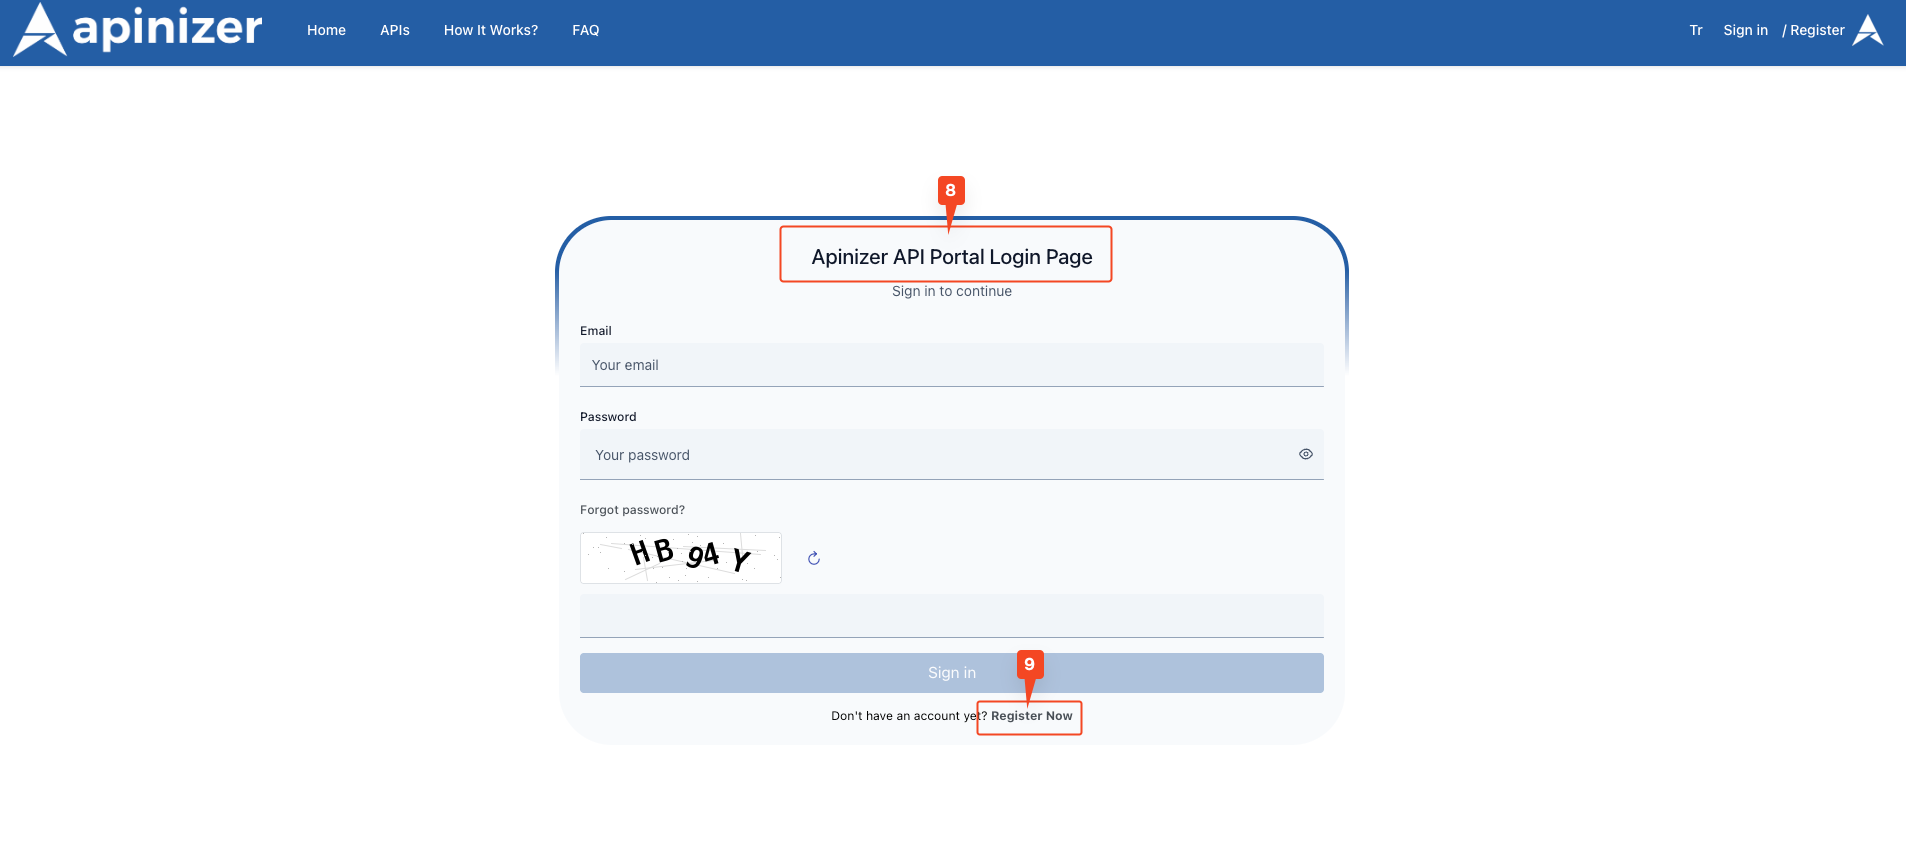The width and height of the screenshot is (1906, 857).
Task: Click Sign in link in top bar
Action: coord(1745,30)
